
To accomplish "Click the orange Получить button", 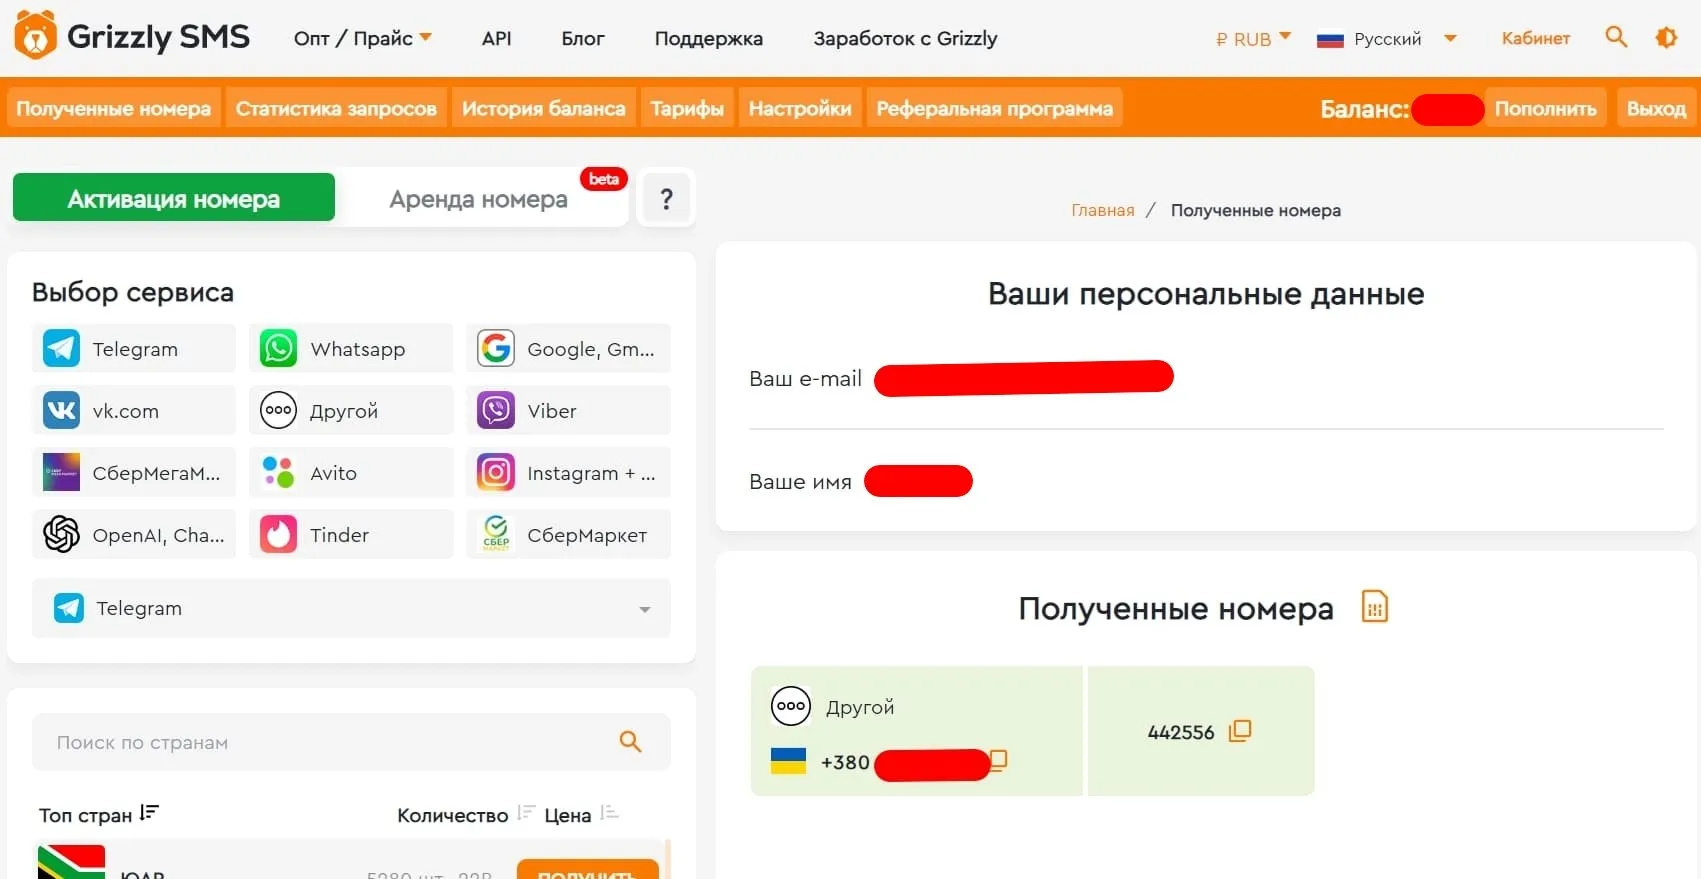I will (587, 869).
